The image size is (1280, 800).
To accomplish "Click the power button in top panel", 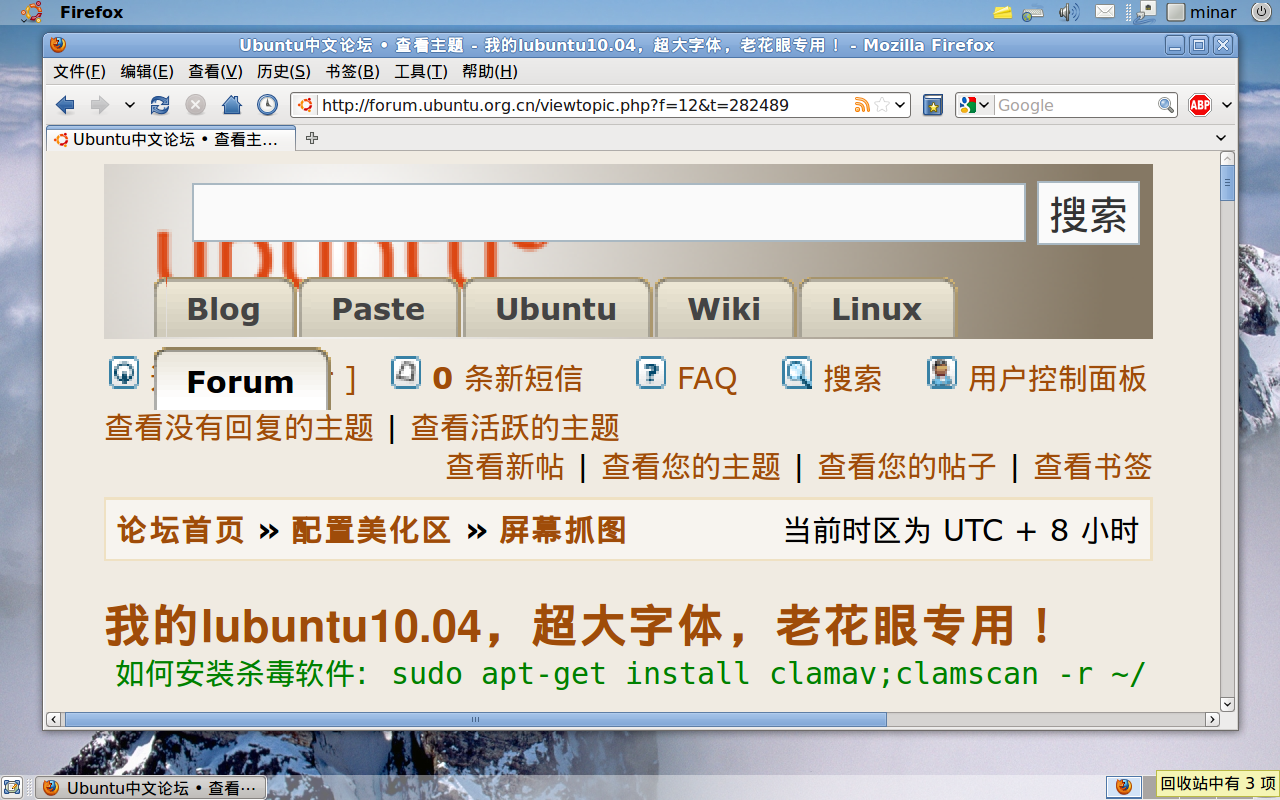I will point(1260,12).
